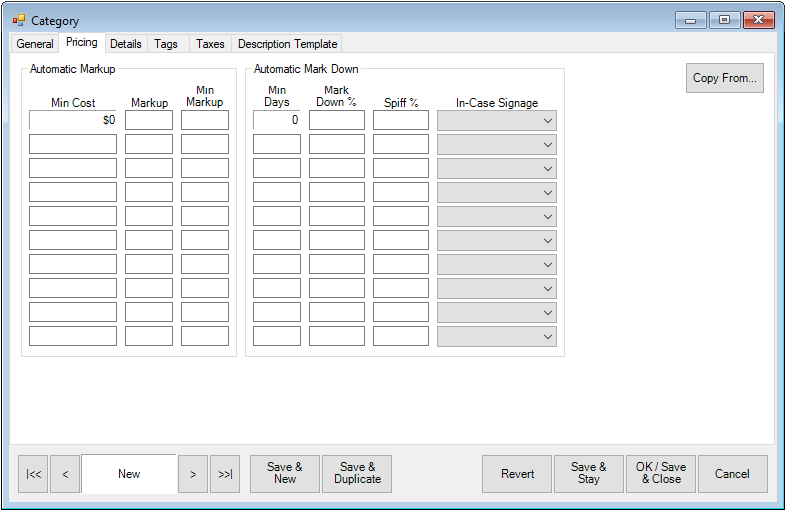Open the Details tab
The width and height of the screenshot is (787, 511).
coord(126,44)
